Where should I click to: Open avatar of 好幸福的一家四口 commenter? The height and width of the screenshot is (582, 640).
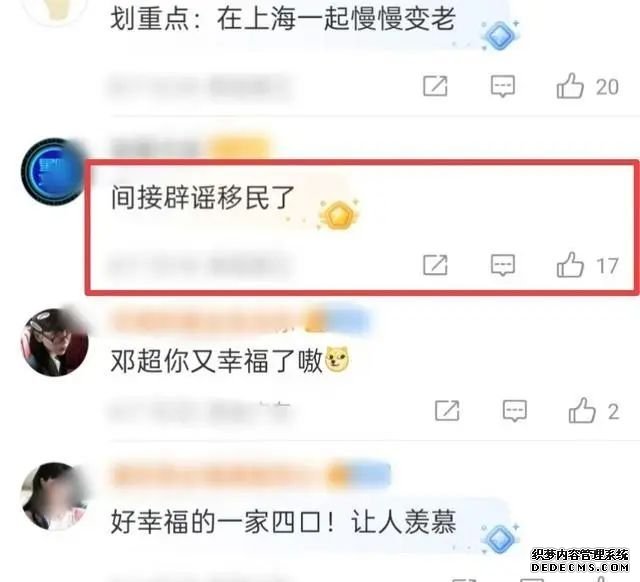[x=55, y=496]
